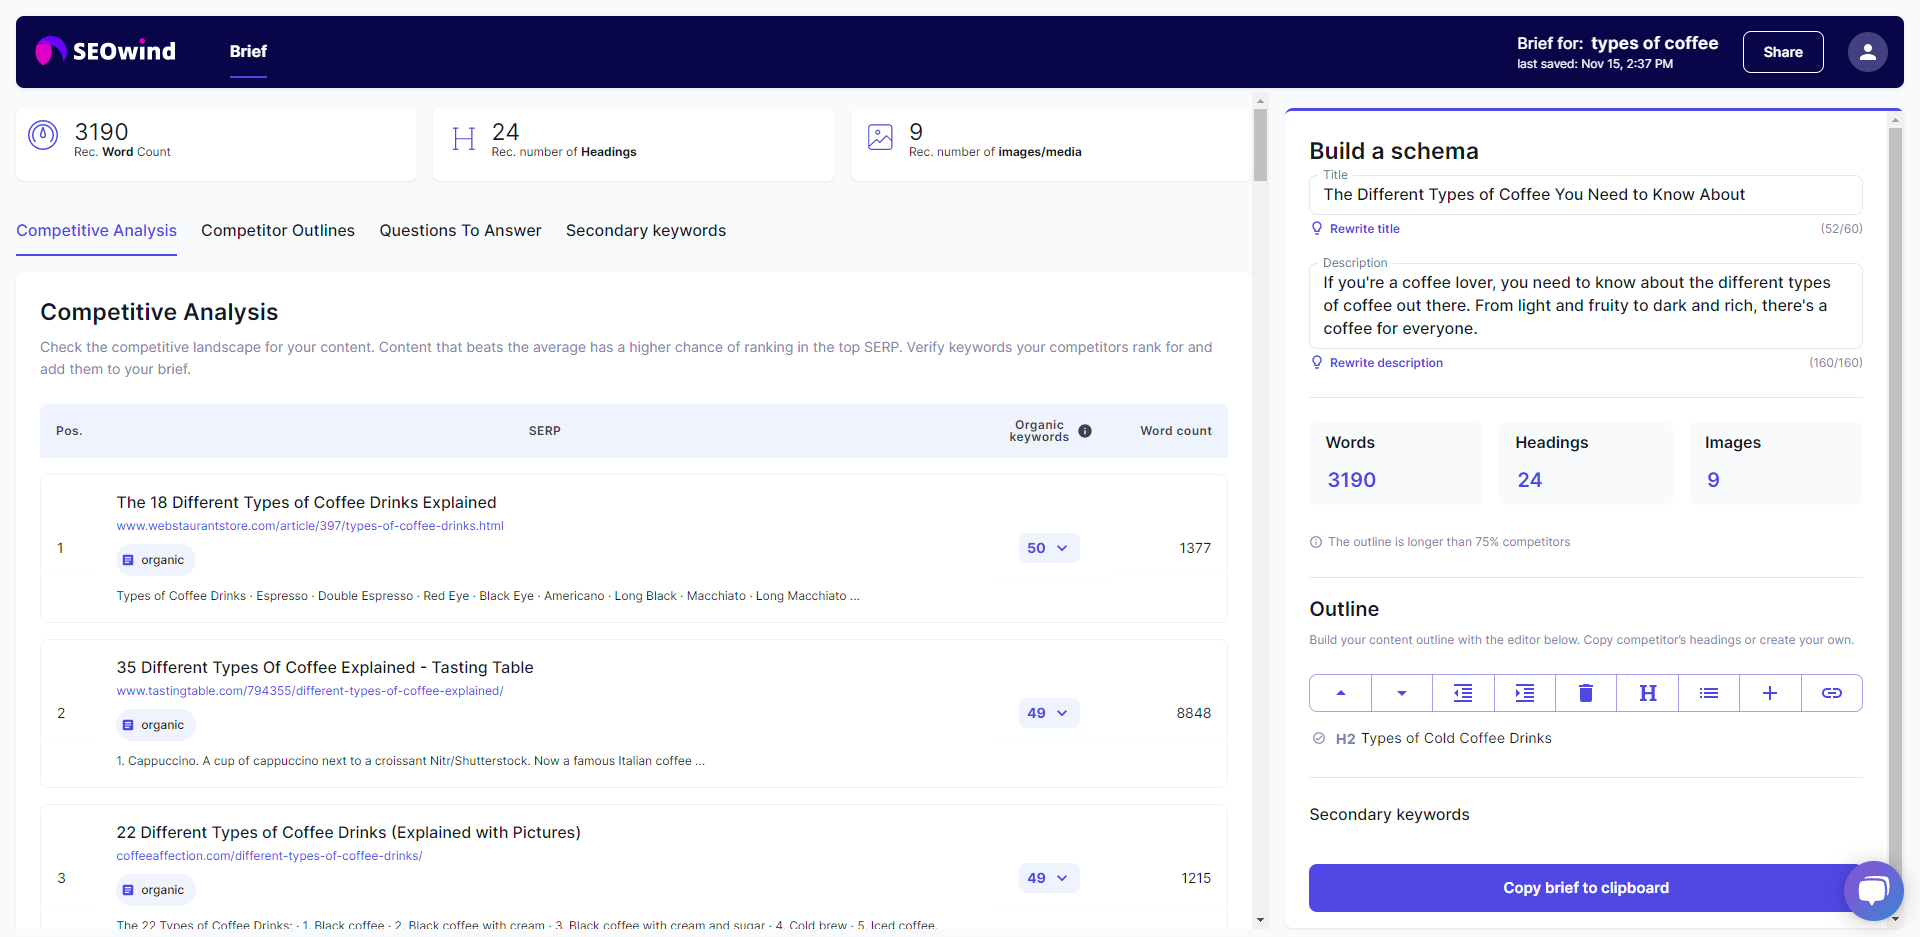Click the decrease indent outline icon

pyautogui.click(x=1463, y=693)
